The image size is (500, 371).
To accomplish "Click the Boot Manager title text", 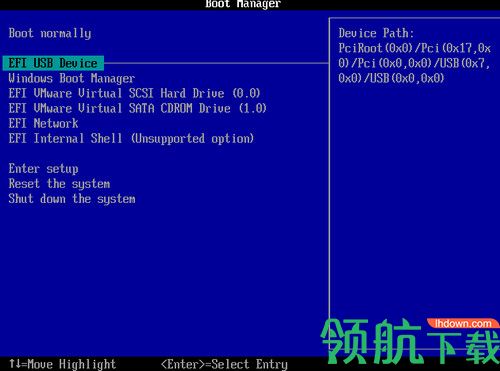I will (x=243, y=4).
